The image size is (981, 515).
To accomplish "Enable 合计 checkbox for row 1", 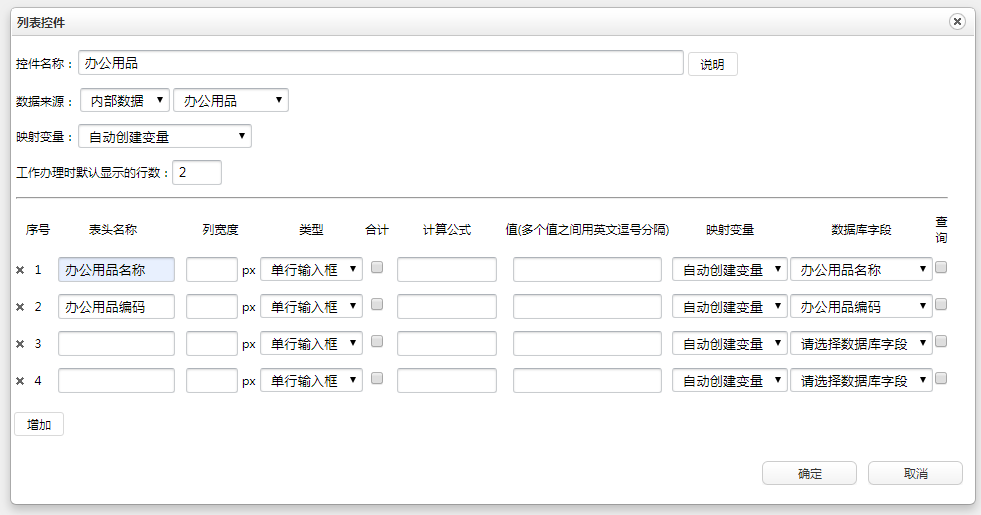I will coord(377,267).
